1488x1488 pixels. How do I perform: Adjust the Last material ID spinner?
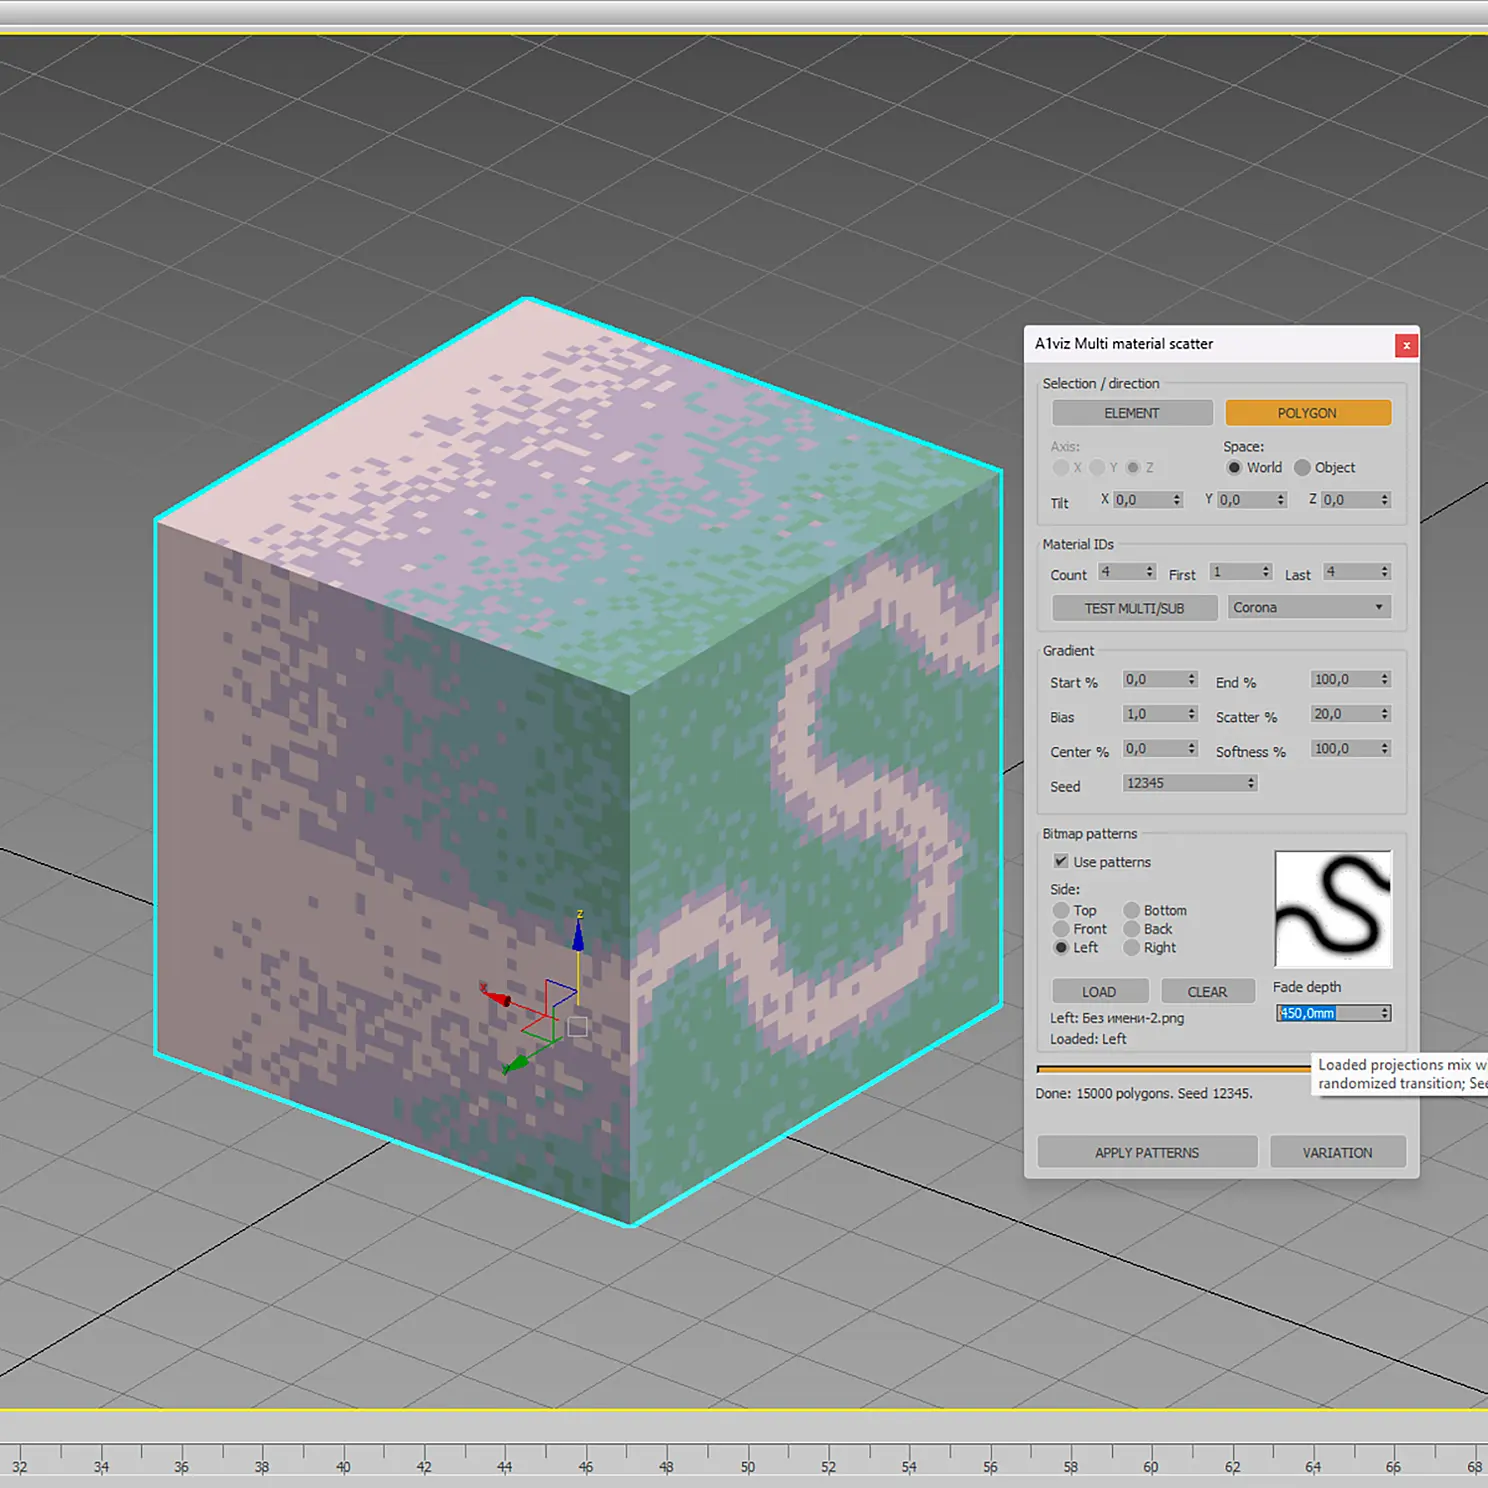point(1385,572)
